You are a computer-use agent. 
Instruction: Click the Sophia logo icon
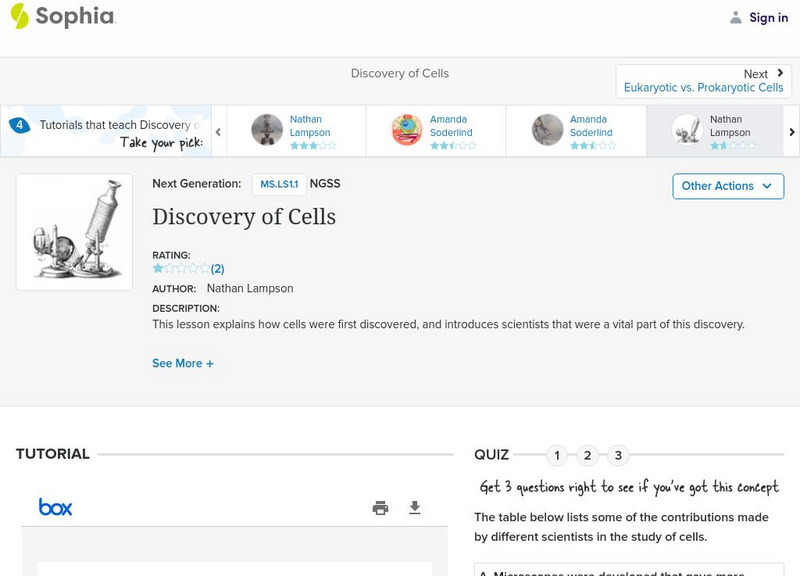click(20, 16)
